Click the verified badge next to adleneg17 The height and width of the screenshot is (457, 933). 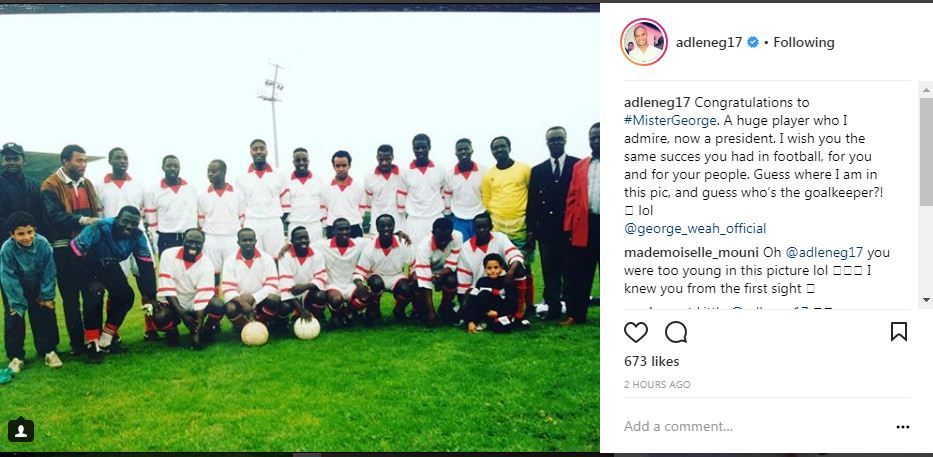tap(753, 42)
